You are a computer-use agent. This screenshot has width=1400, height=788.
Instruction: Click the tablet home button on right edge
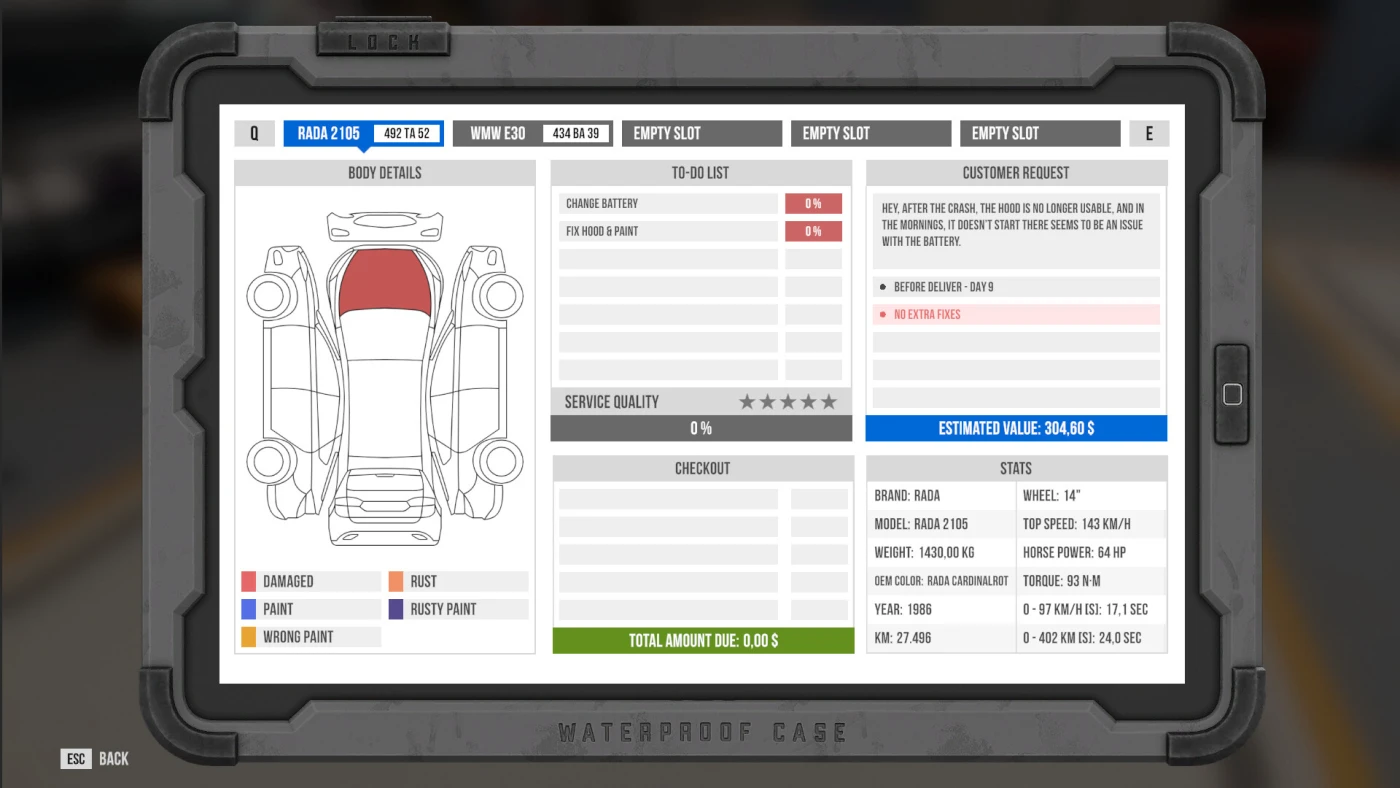pos(1232,394)
